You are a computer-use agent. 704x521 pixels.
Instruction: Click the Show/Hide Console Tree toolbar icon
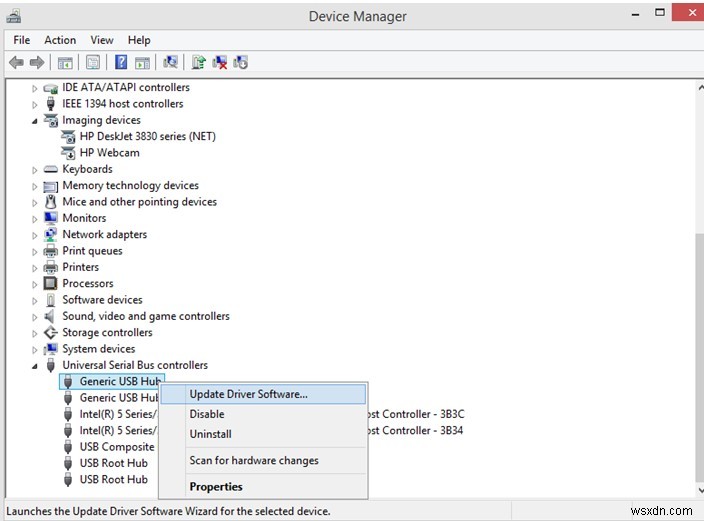click(65, 63)
